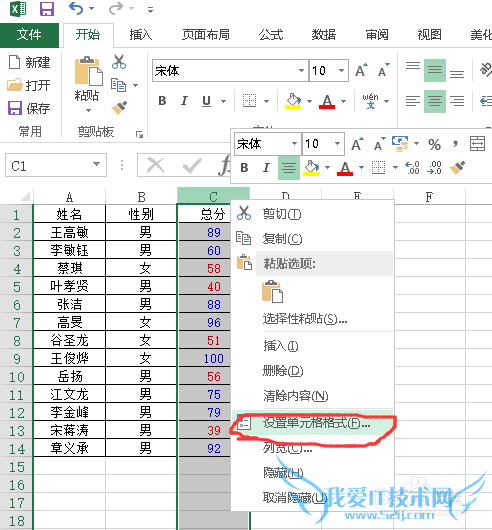Screen dimensions: 492x530
Task: Toggle middle align in the ribbon
Action: [x=435, y=70]
